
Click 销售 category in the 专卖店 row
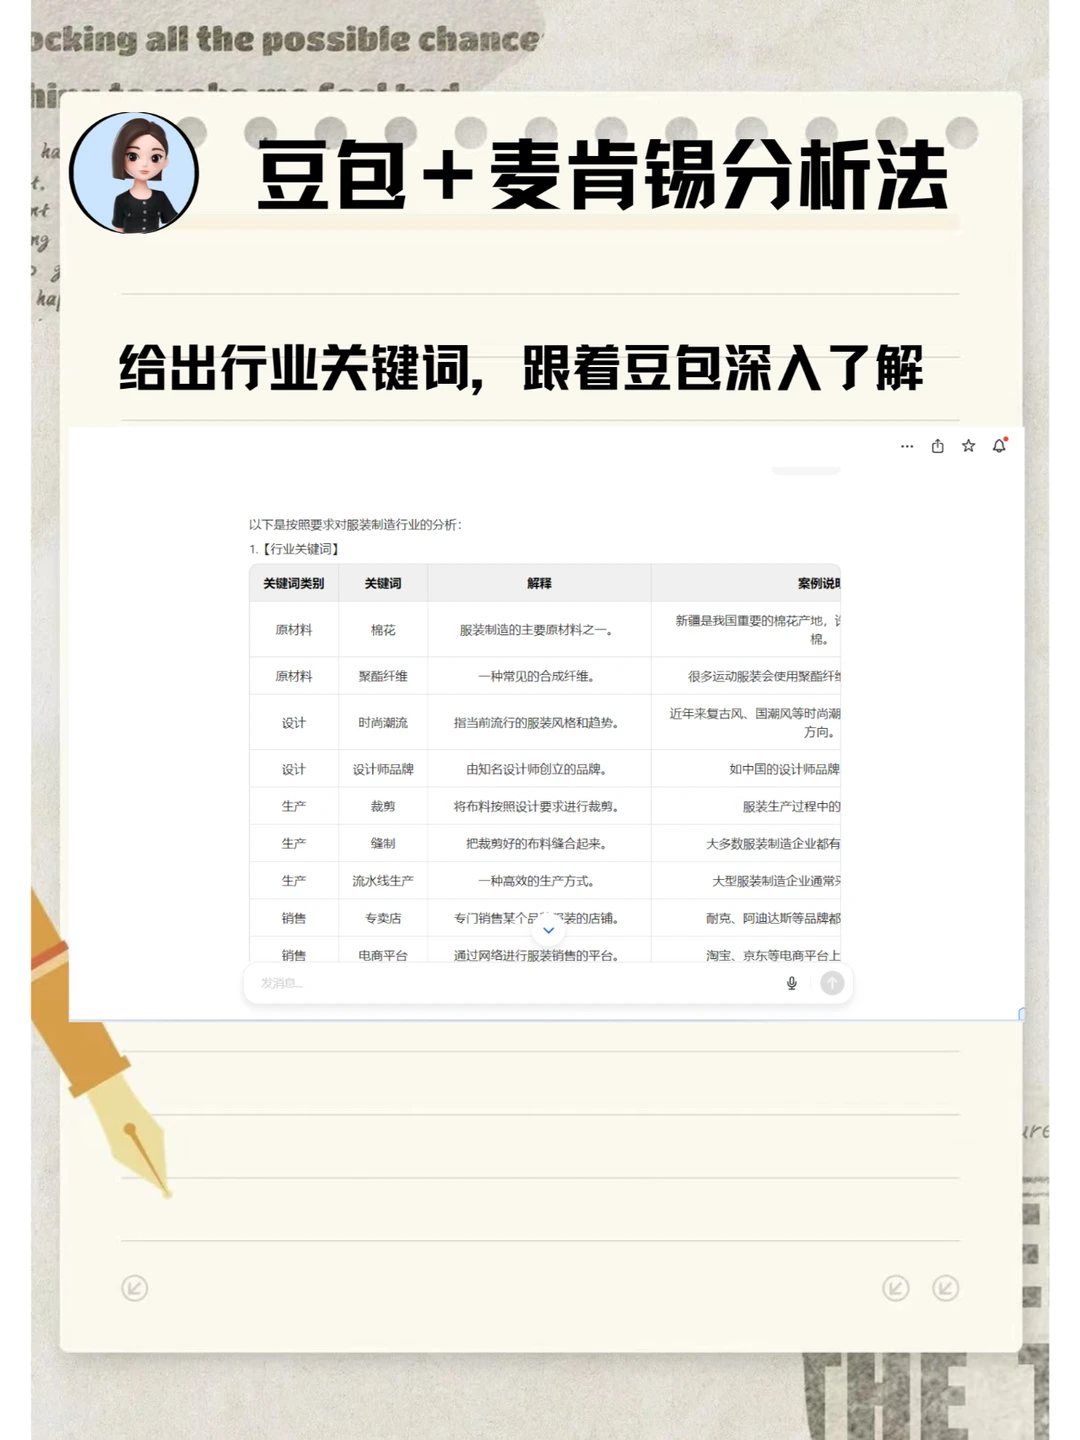294,918
